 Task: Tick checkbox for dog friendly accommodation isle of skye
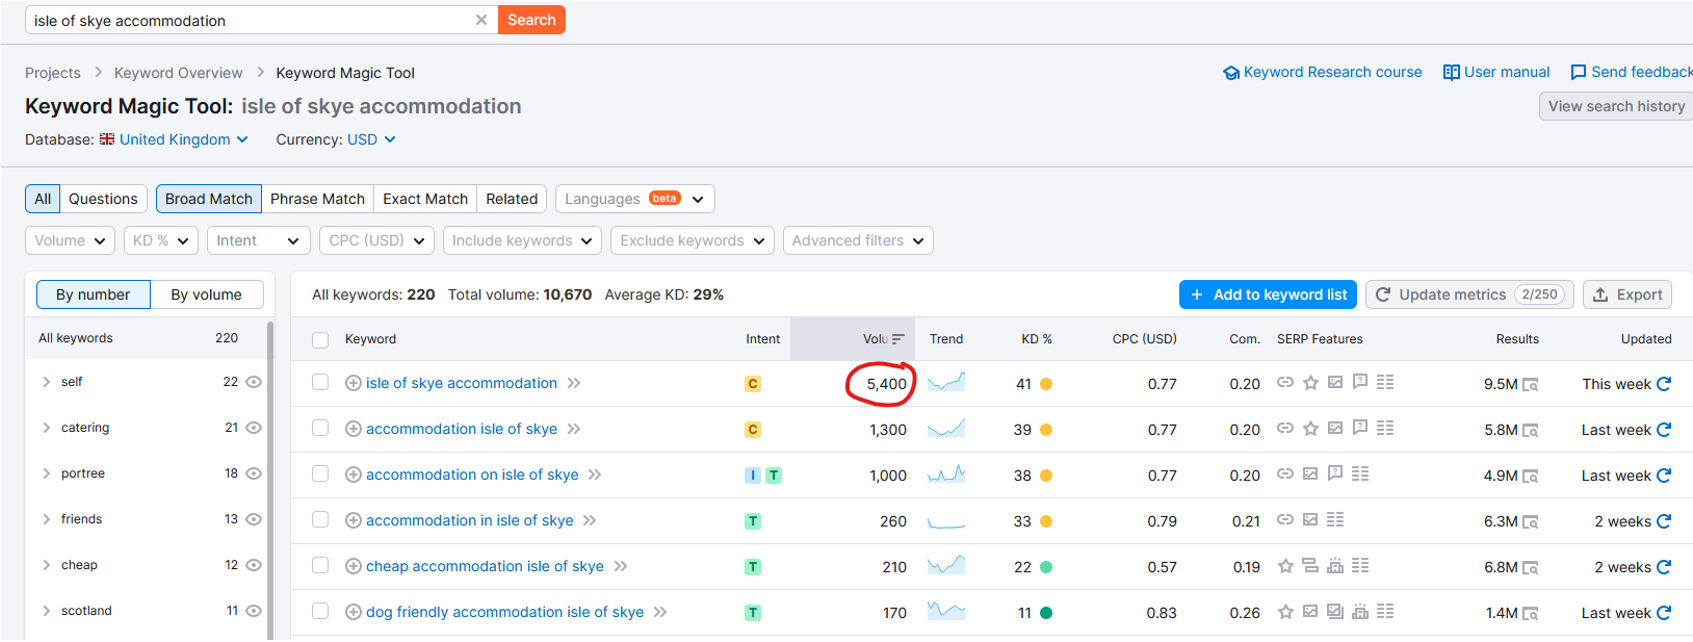pos(320,611)
